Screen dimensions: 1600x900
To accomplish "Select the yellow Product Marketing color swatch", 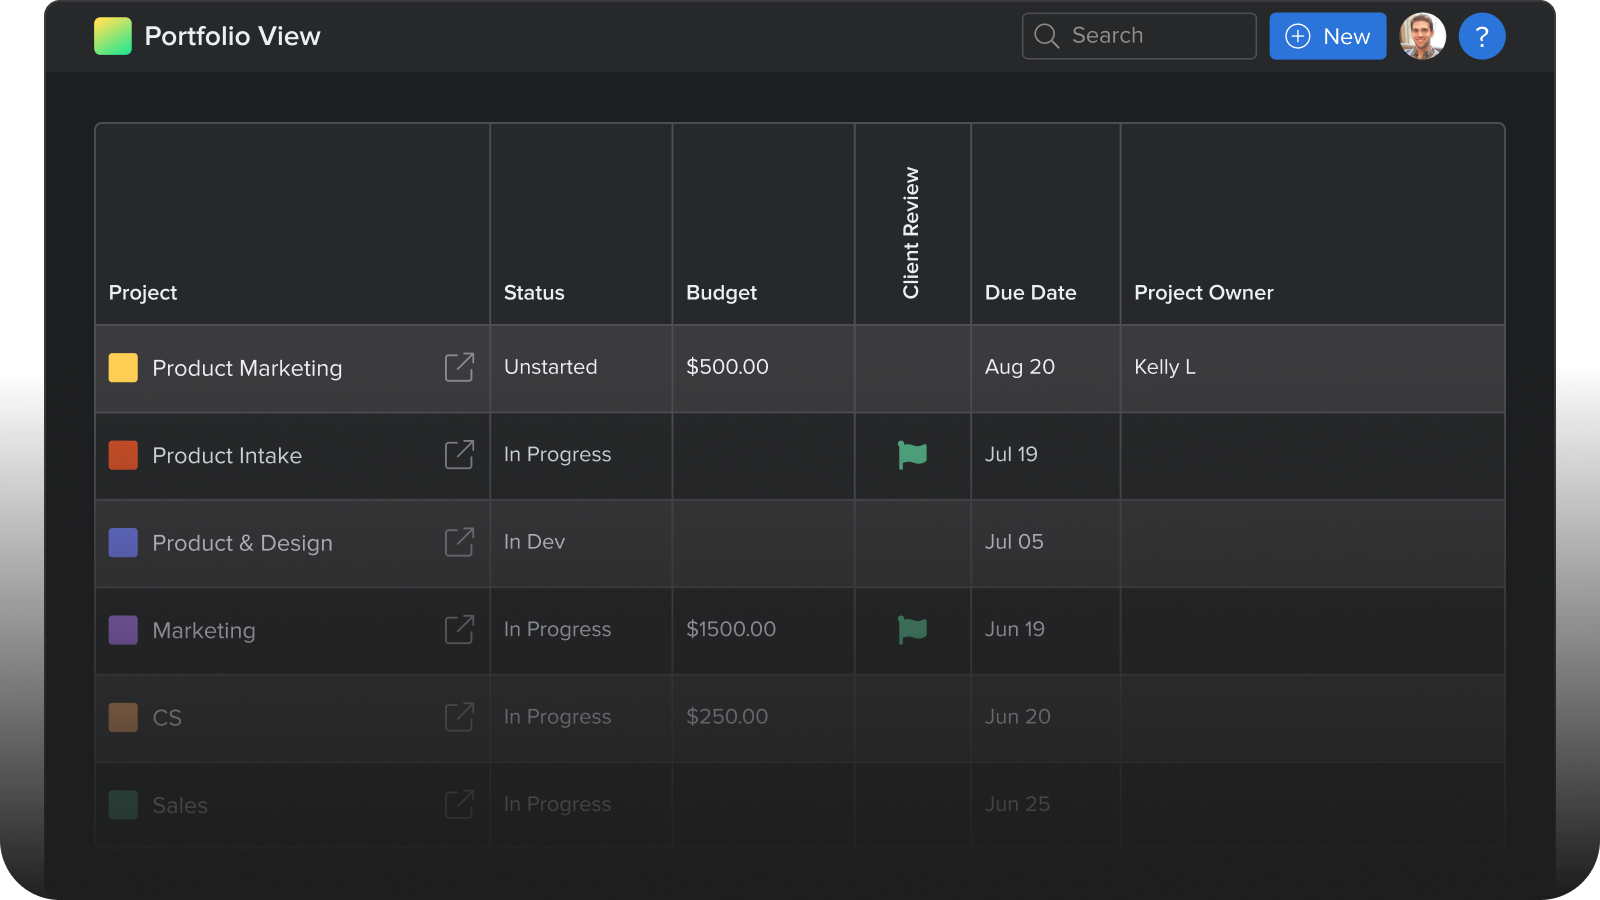I will (x=123, y=368).
